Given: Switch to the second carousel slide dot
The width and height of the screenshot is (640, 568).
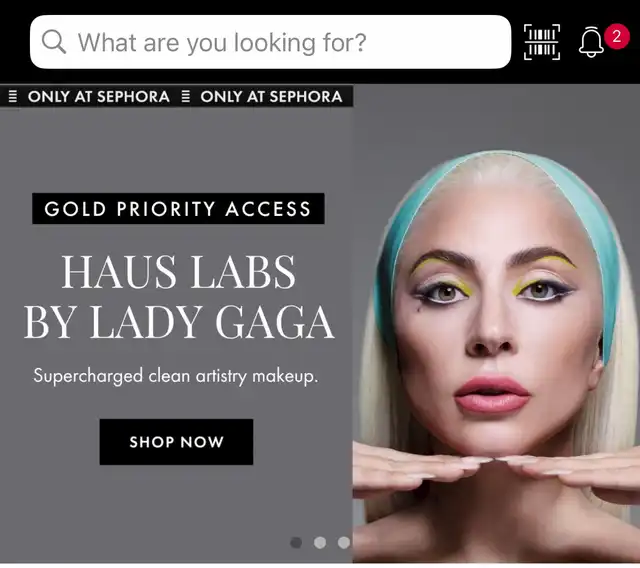Looking at the screenshot, I should coord(320,542).
